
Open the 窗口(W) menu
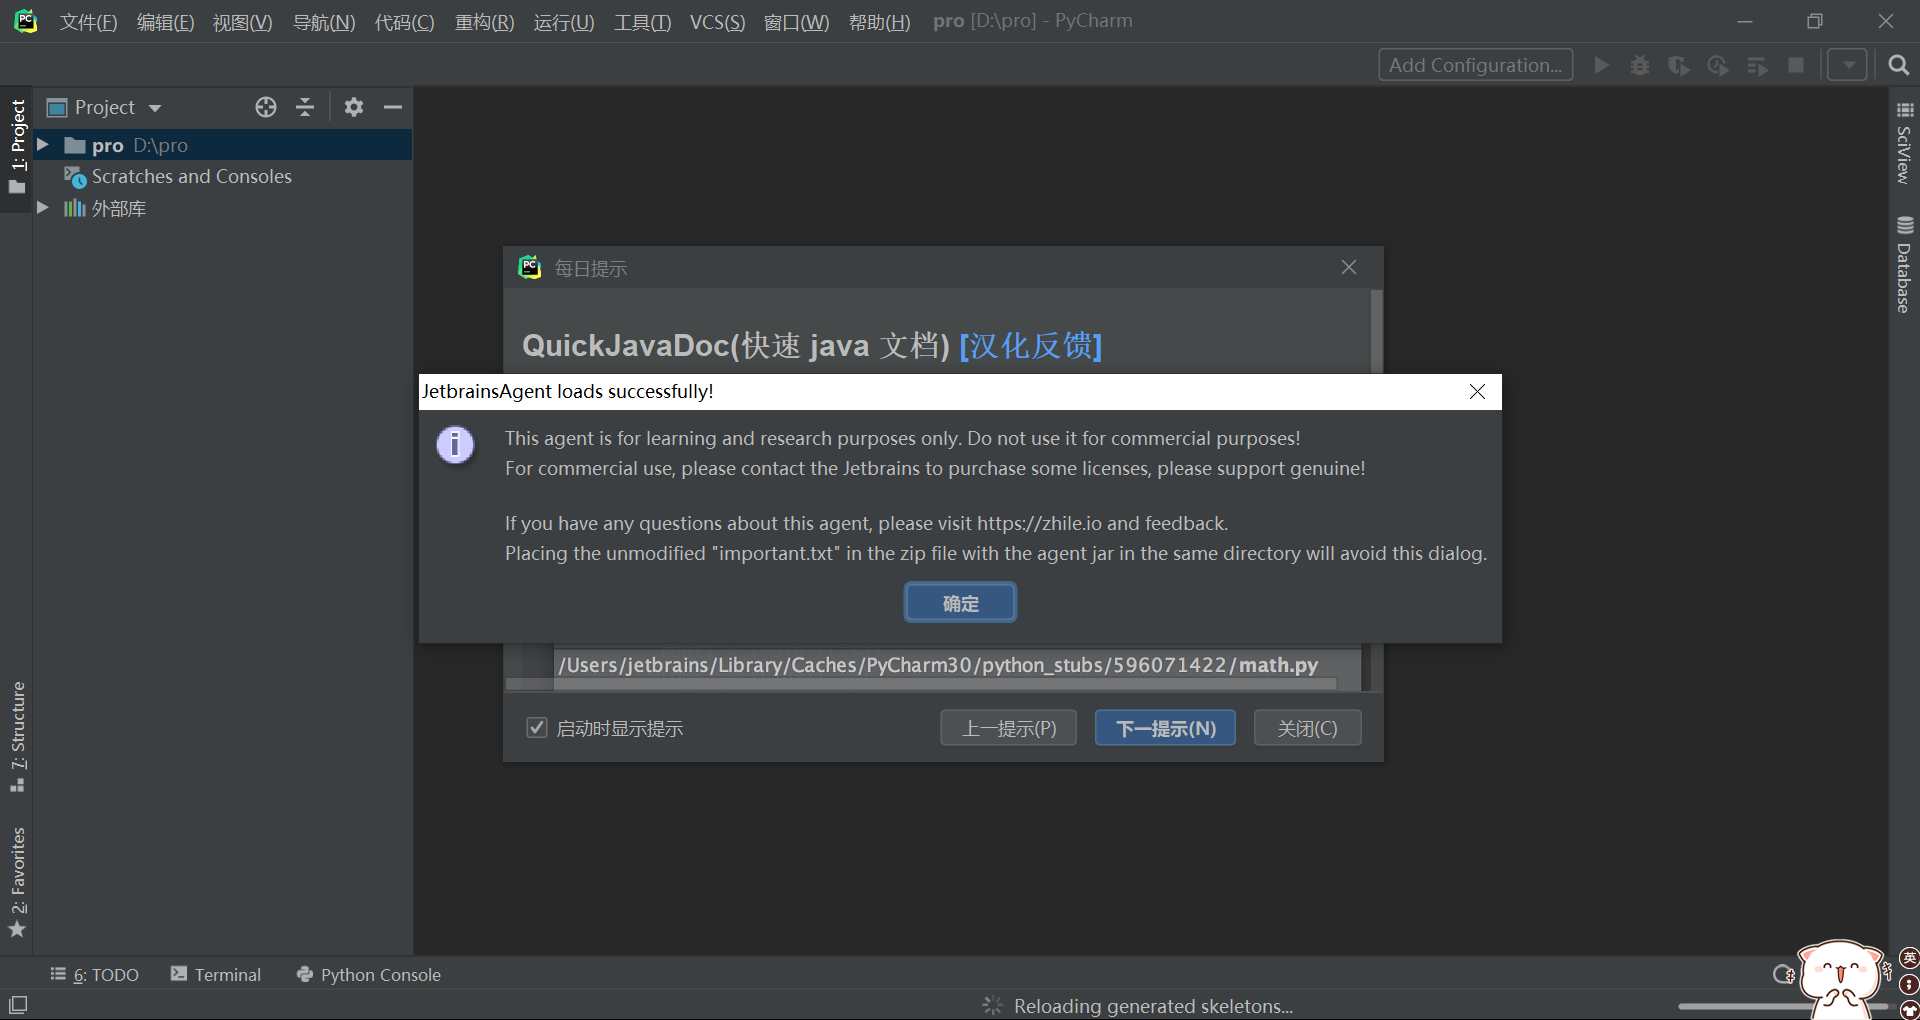[796, 22]
